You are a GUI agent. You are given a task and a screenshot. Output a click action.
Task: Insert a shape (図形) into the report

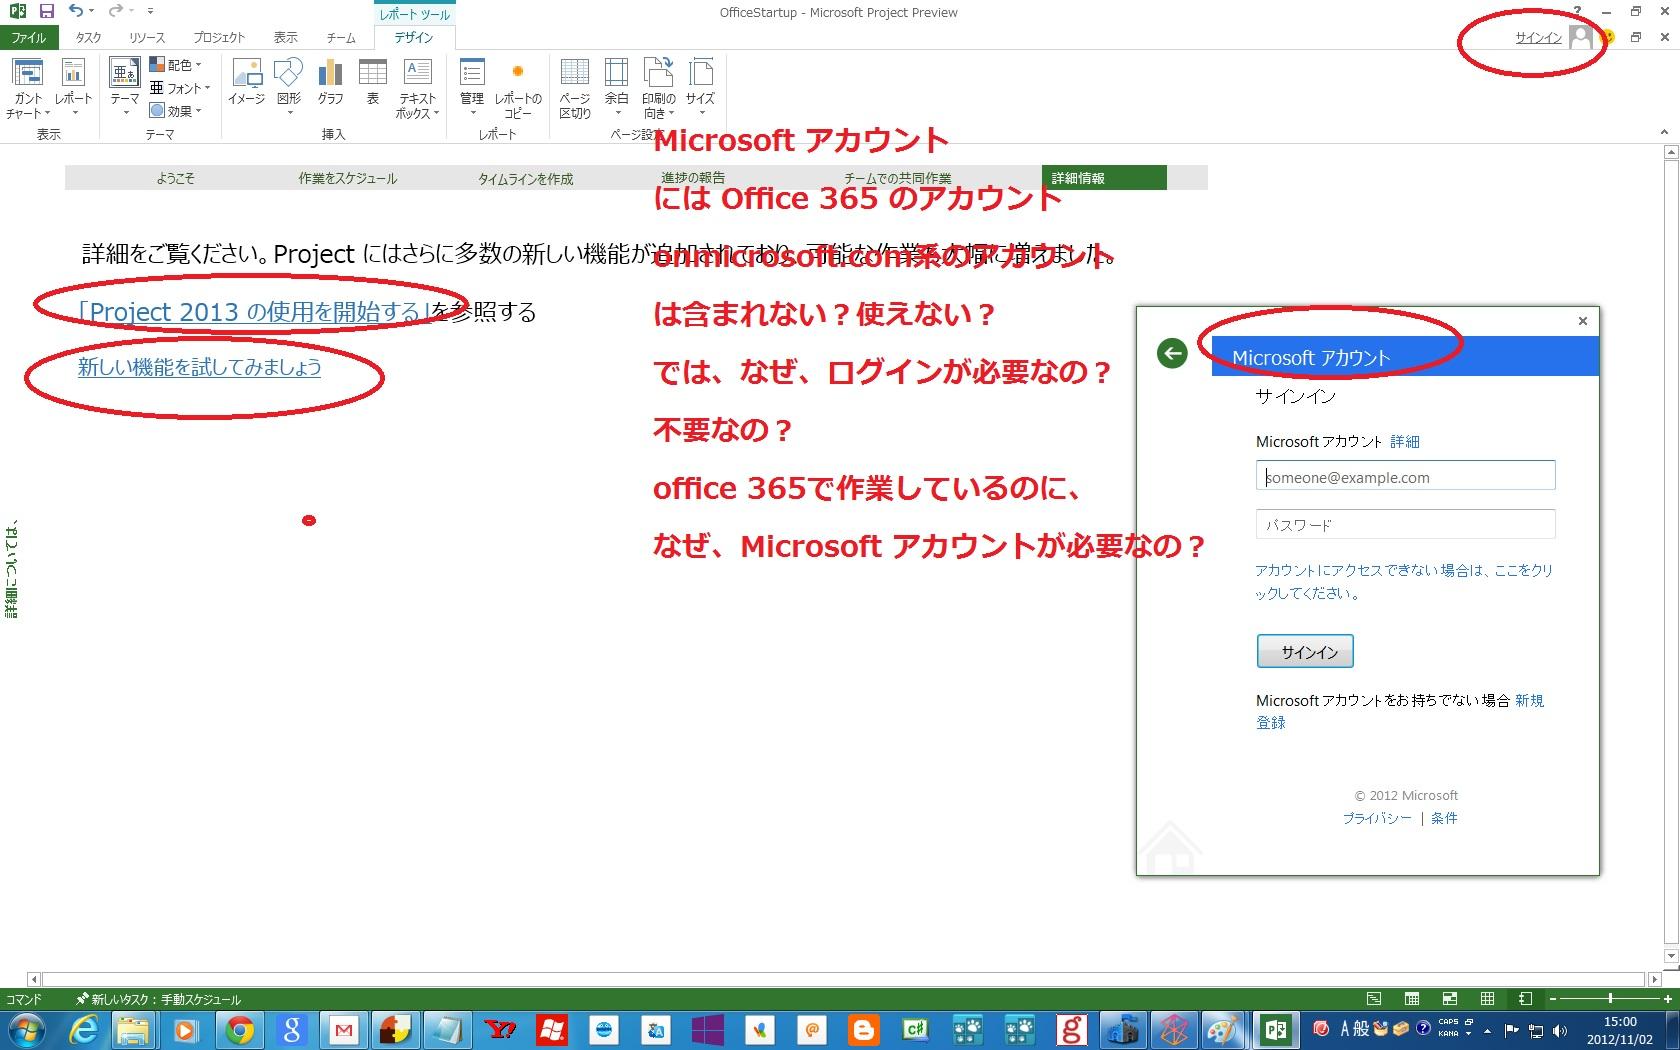[x=289, y=88]
